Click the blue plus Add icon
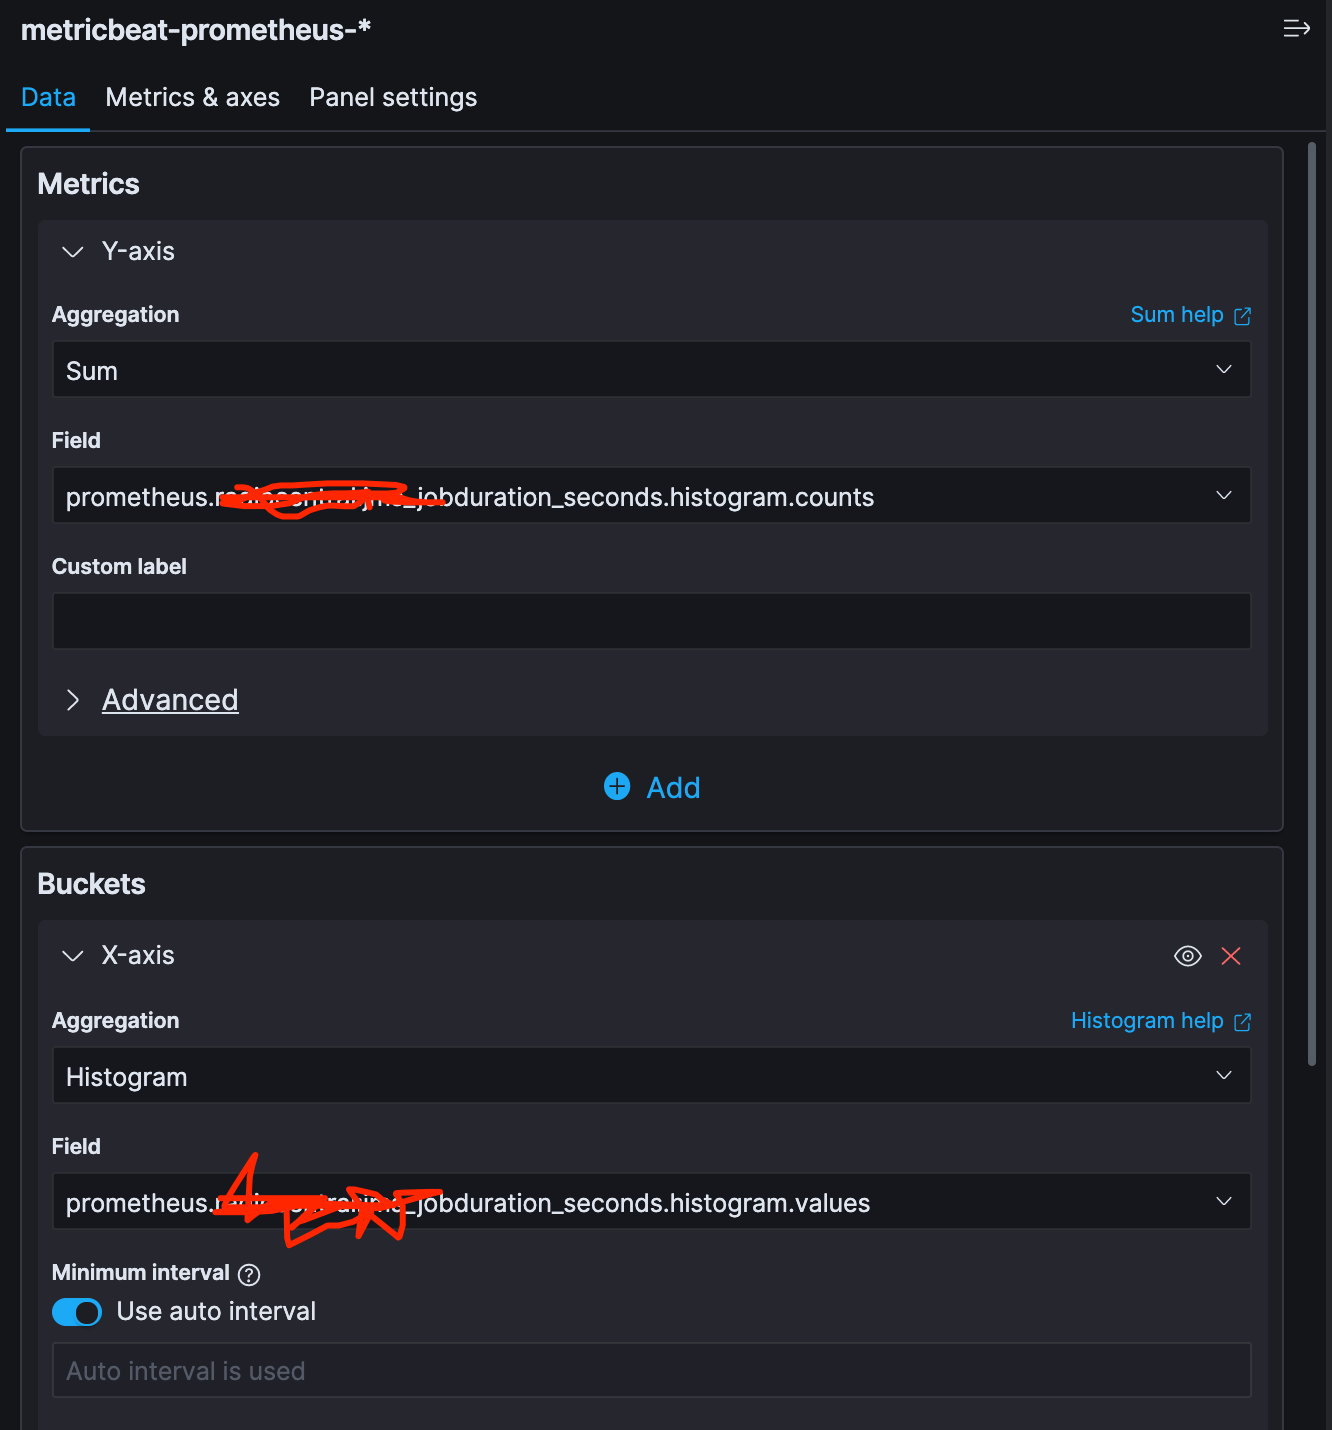Viewport: 1332px width, 1430px height. pos(617,787)
